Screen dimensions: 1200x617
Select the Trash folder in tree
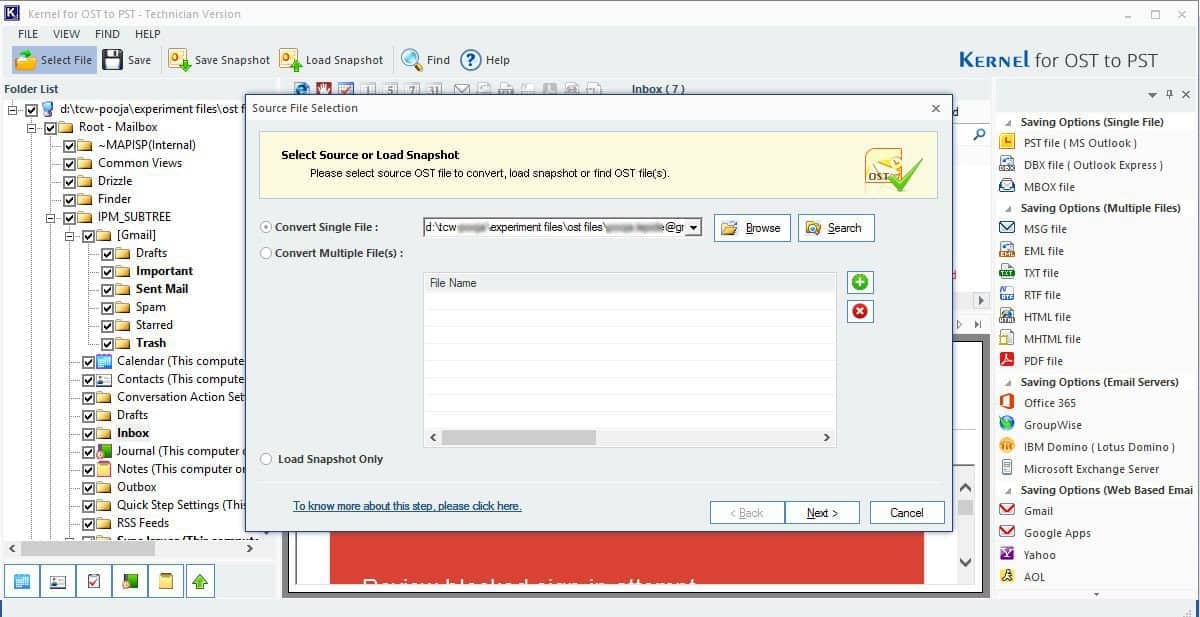click(x=151, y=343)
